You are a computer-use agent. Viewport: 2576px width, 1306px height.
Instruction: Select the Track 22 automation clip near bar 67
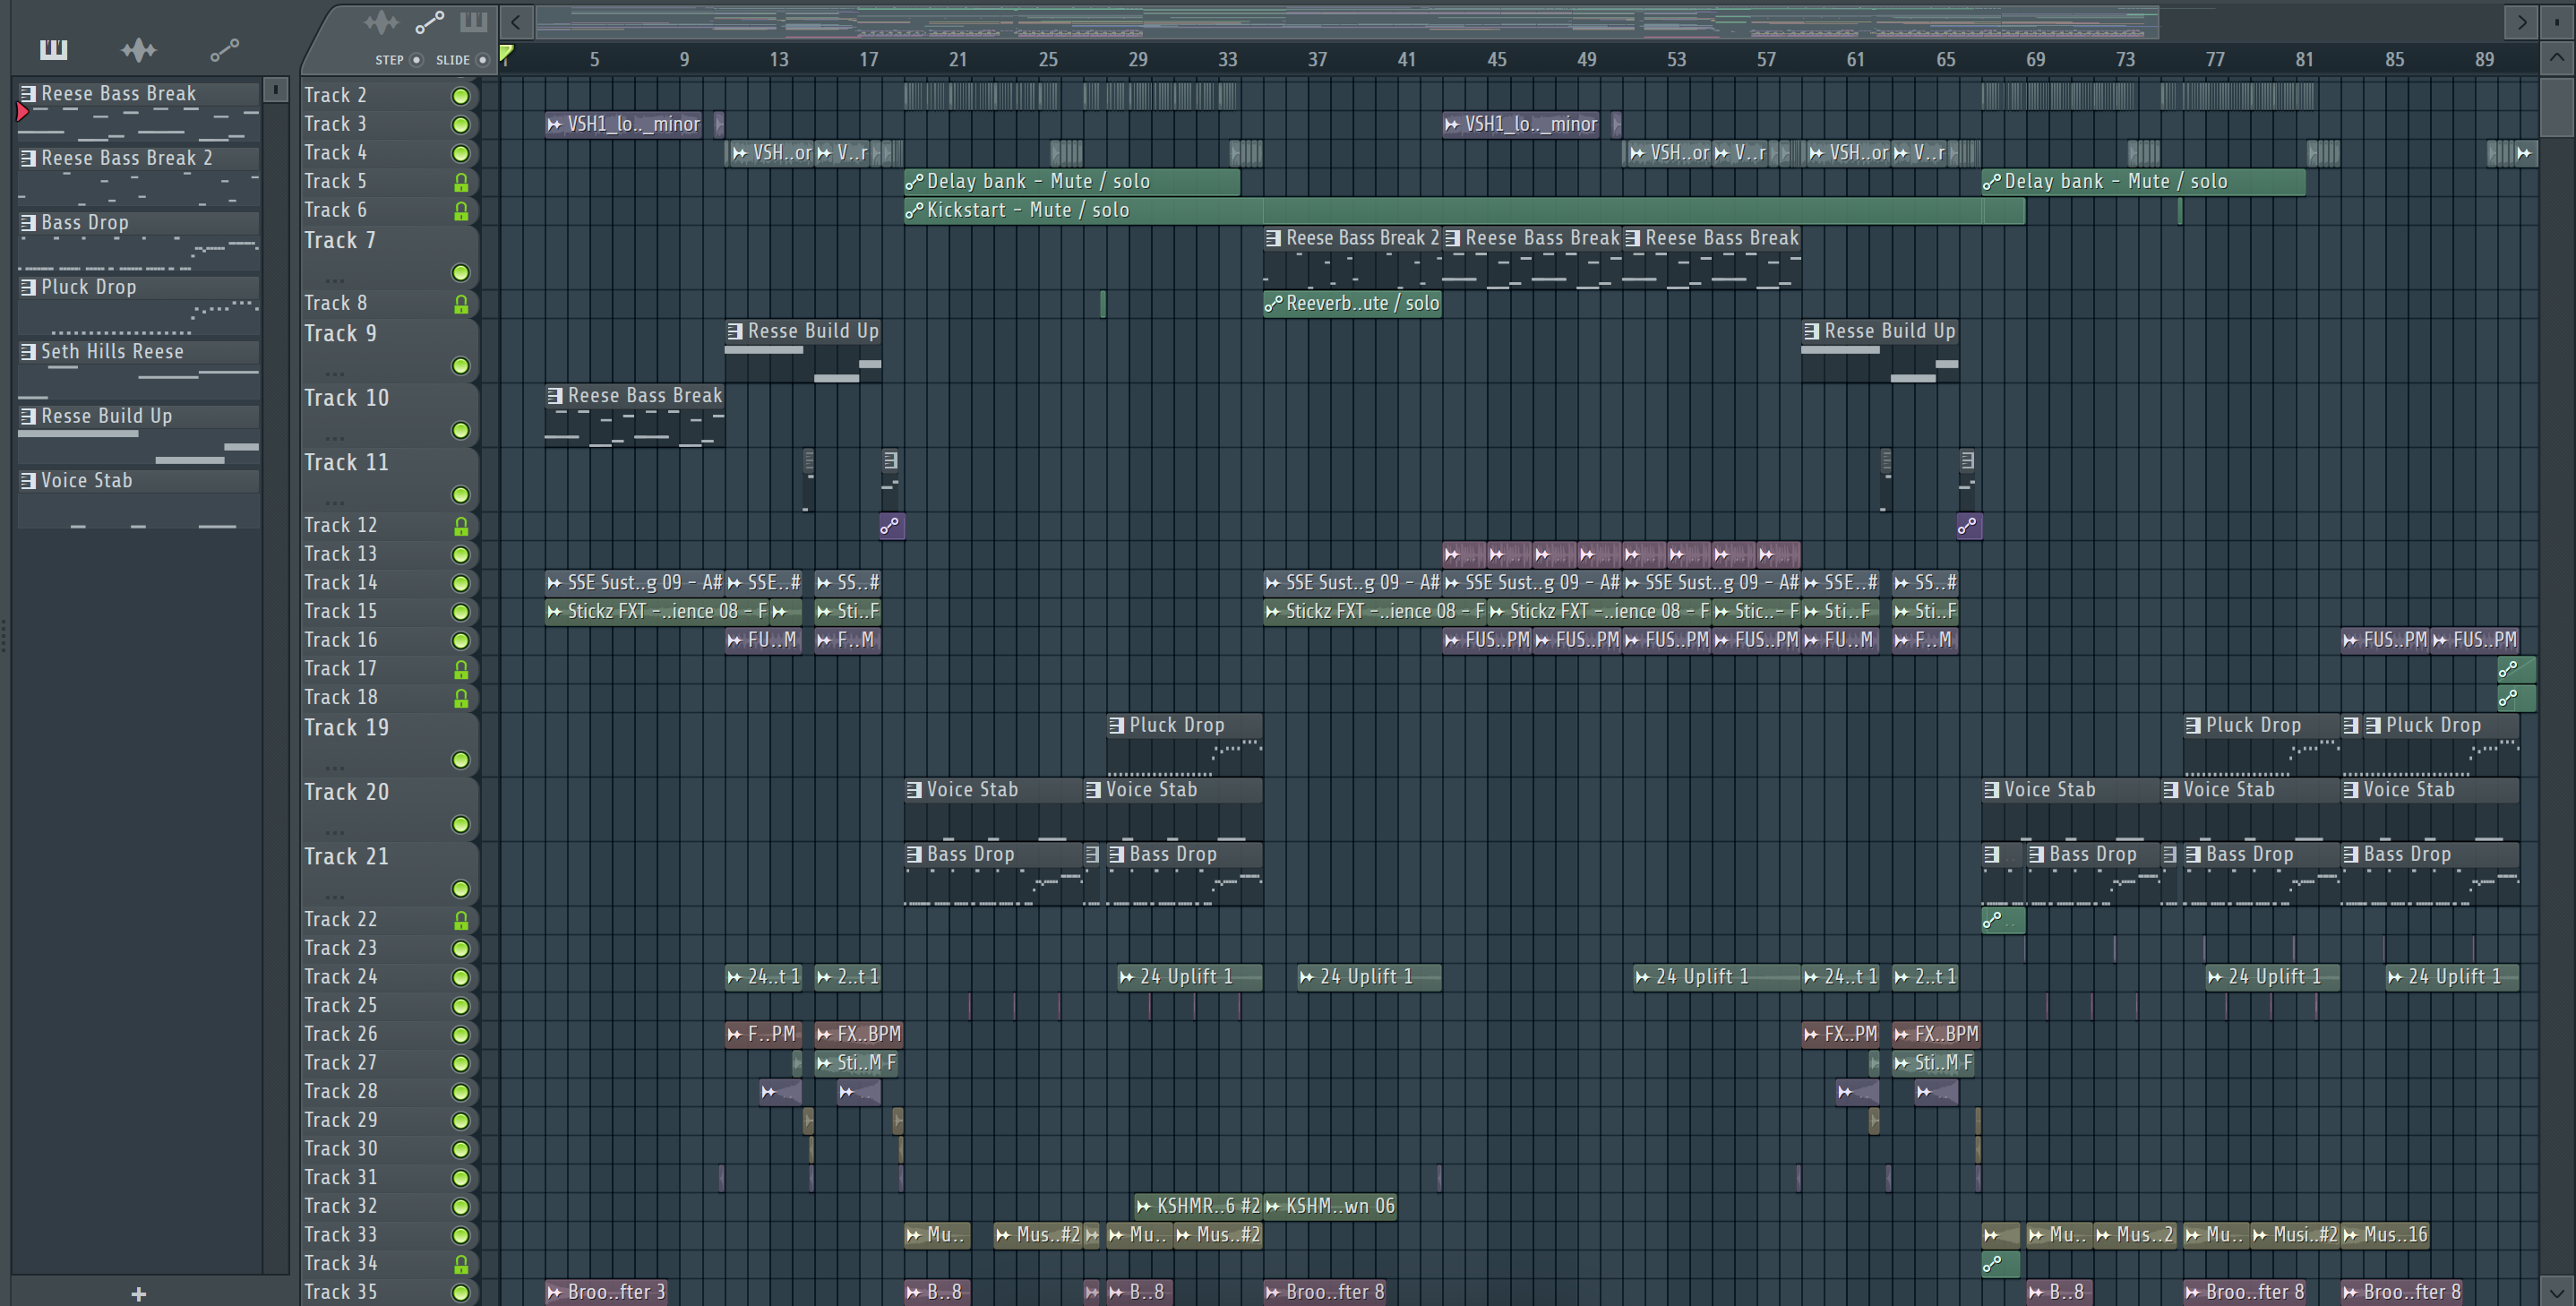coord(2003,920)
